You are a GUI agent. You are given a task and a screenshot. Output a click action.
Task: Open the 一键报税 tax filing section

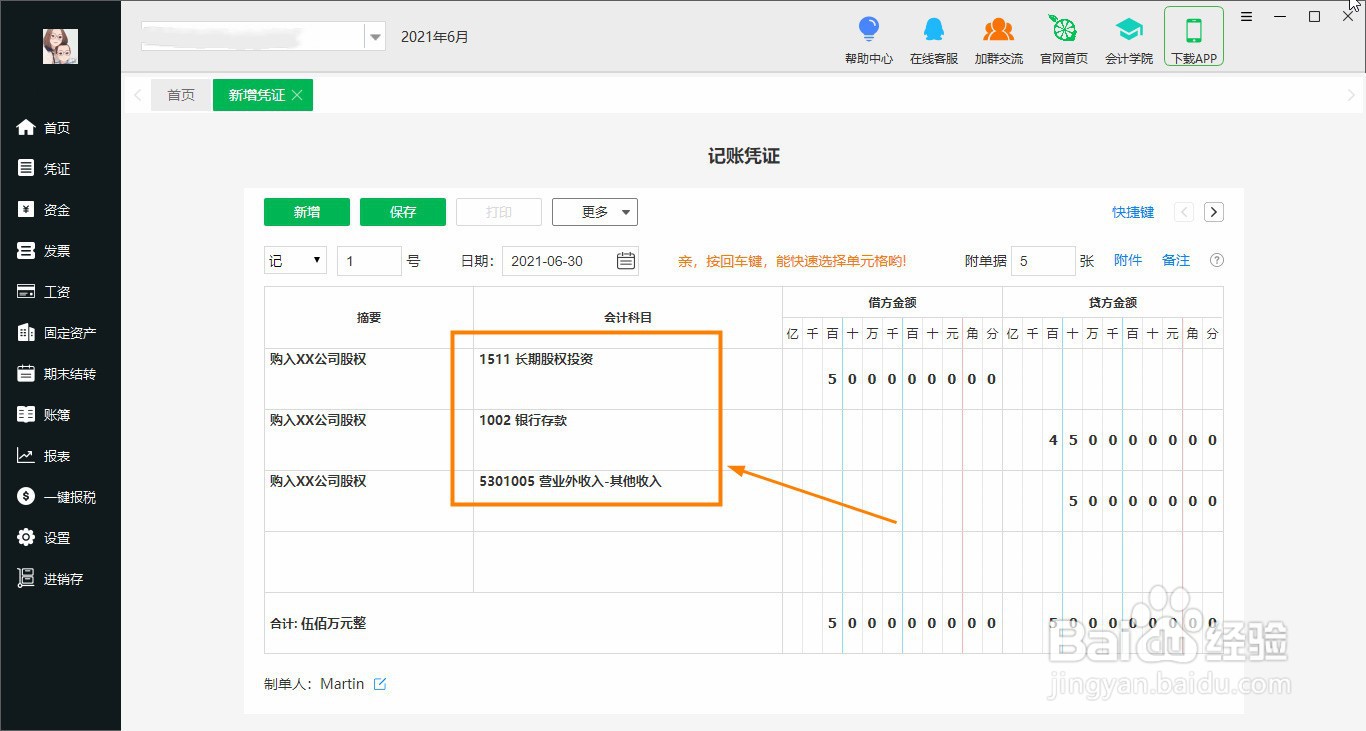coord(60,496)
